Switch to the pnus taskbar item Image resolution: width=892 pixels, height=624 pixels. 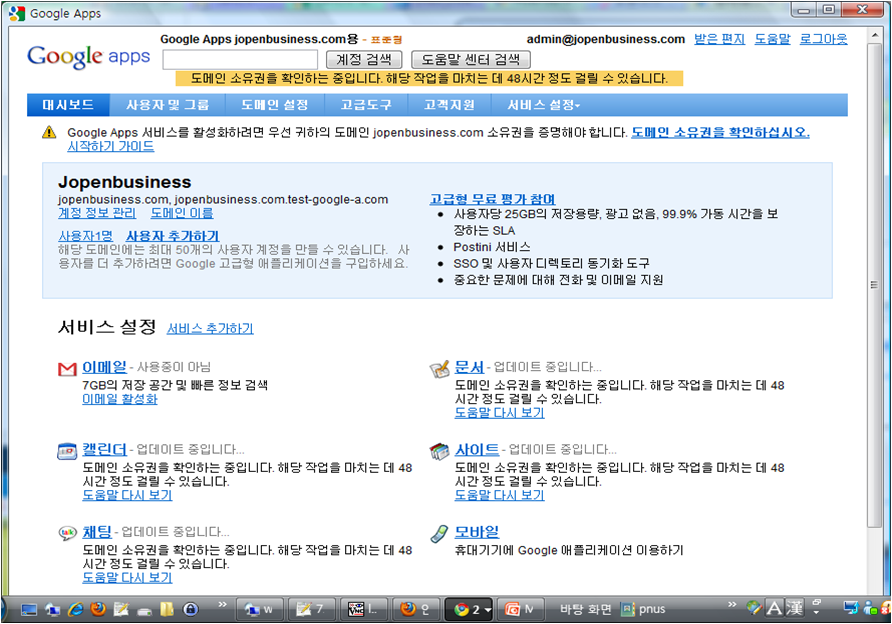(643, 609)
